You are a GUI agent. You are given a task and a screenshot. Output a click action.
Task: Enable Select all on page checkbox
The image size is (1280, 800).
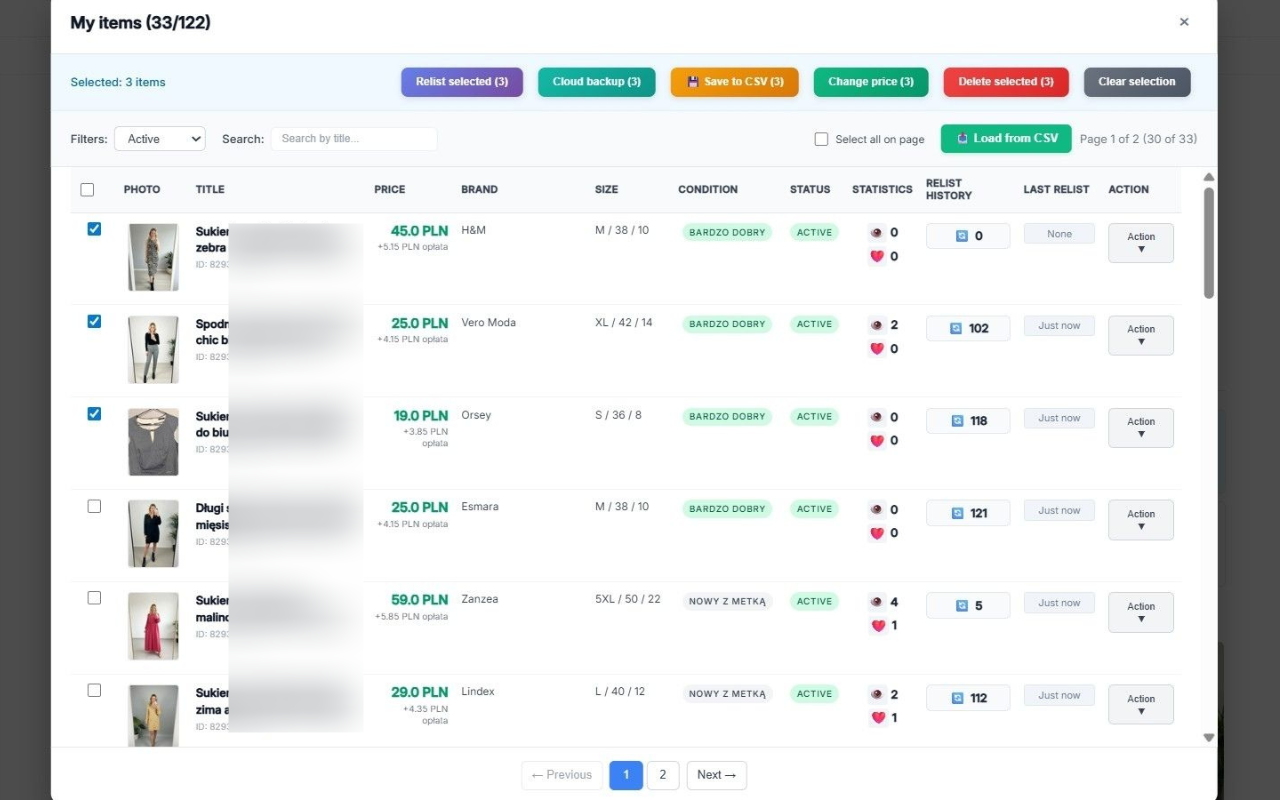coord(821,139)
